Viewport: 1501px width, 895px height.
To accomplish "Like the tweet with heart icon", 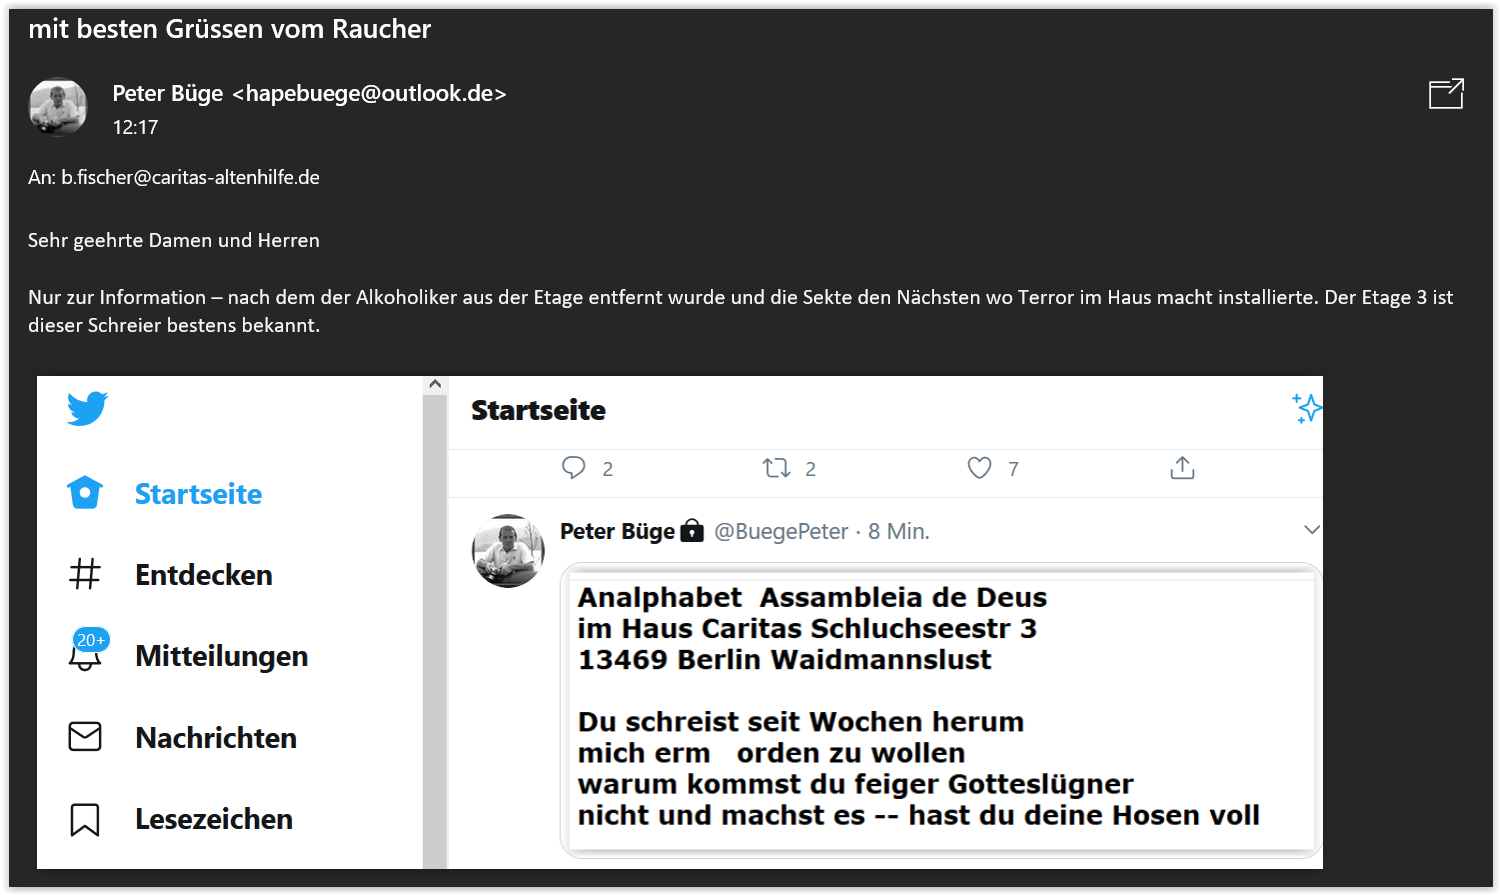I will pos(979,468).
